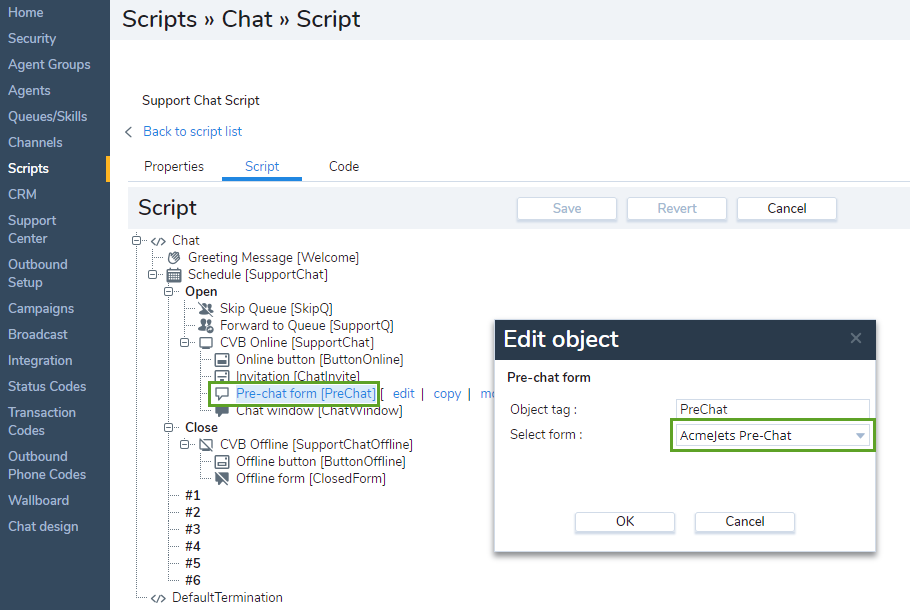
Task: Open Outbound Phone Codes in sidebar
Action: (47, 465)
